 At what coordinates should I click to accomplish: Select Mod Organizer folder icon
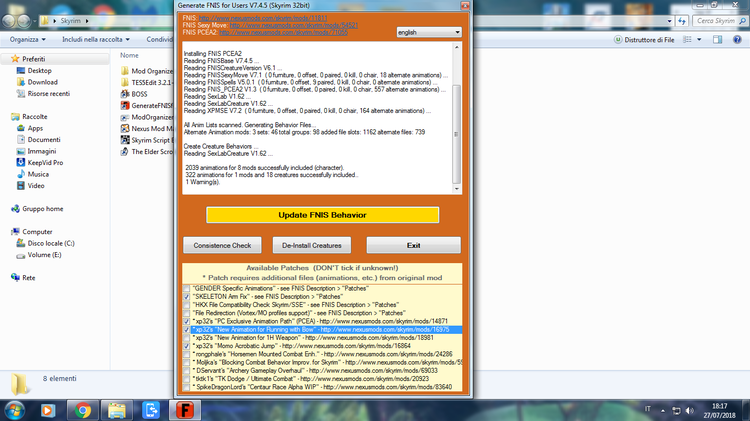(x=125, y=71)
